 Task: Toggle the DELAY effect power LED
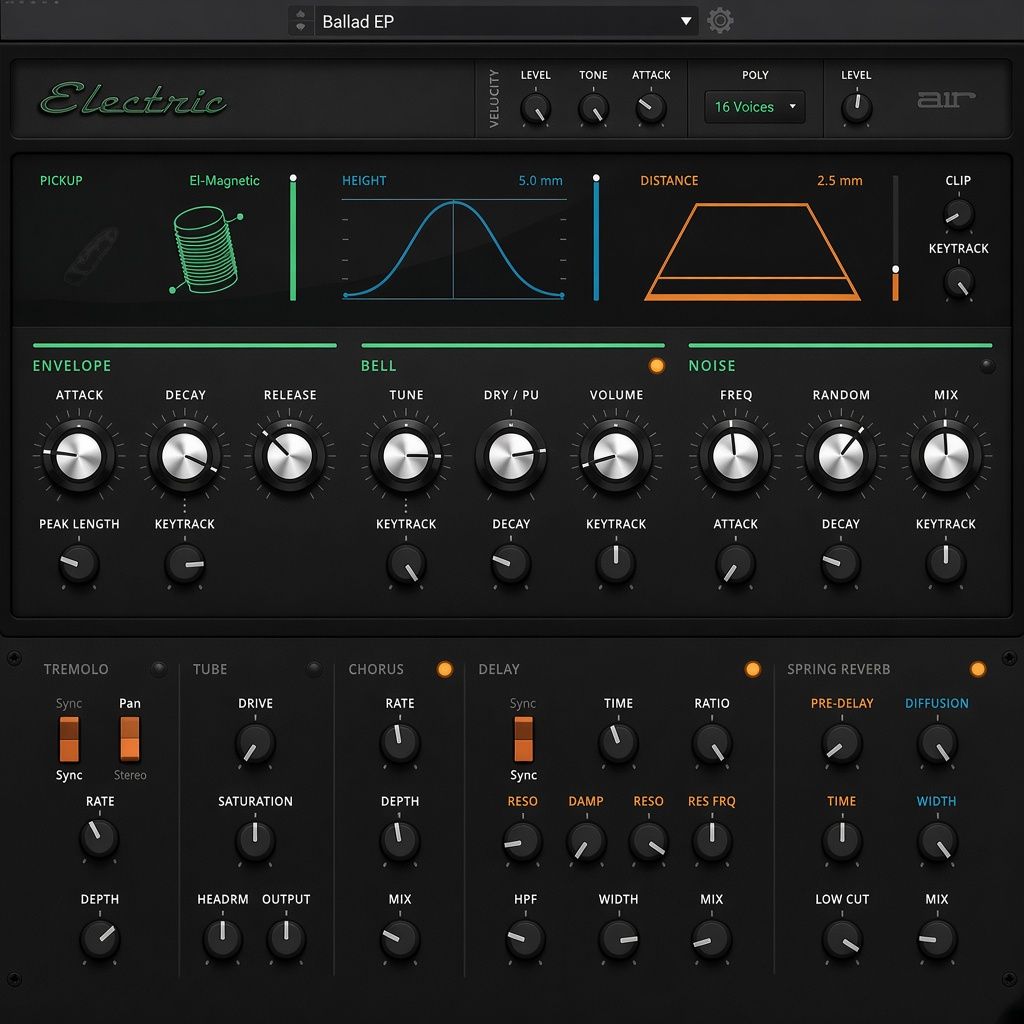click(752, 669)
